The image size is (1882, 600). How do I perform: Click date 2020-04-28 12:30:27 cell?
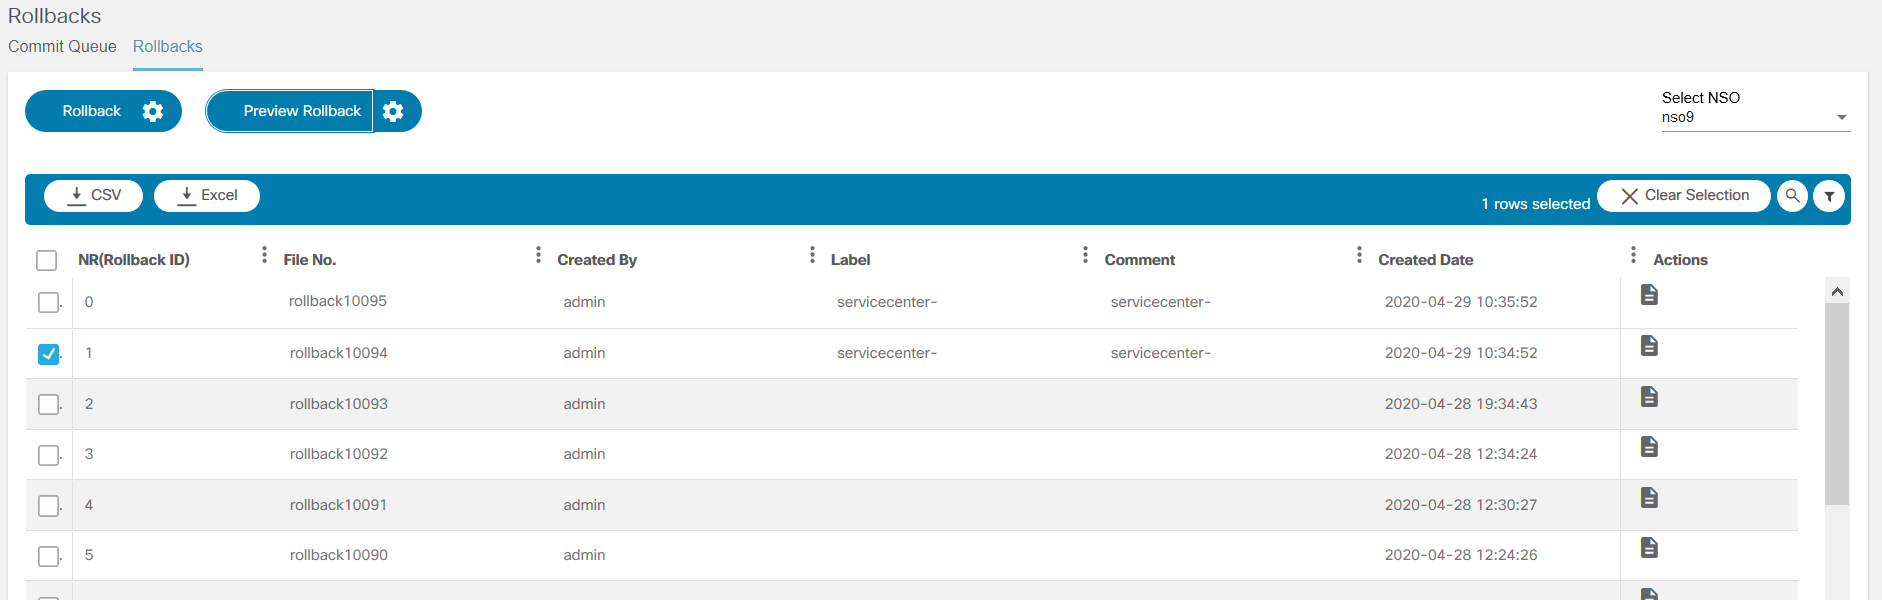(x=1461, y=505)
